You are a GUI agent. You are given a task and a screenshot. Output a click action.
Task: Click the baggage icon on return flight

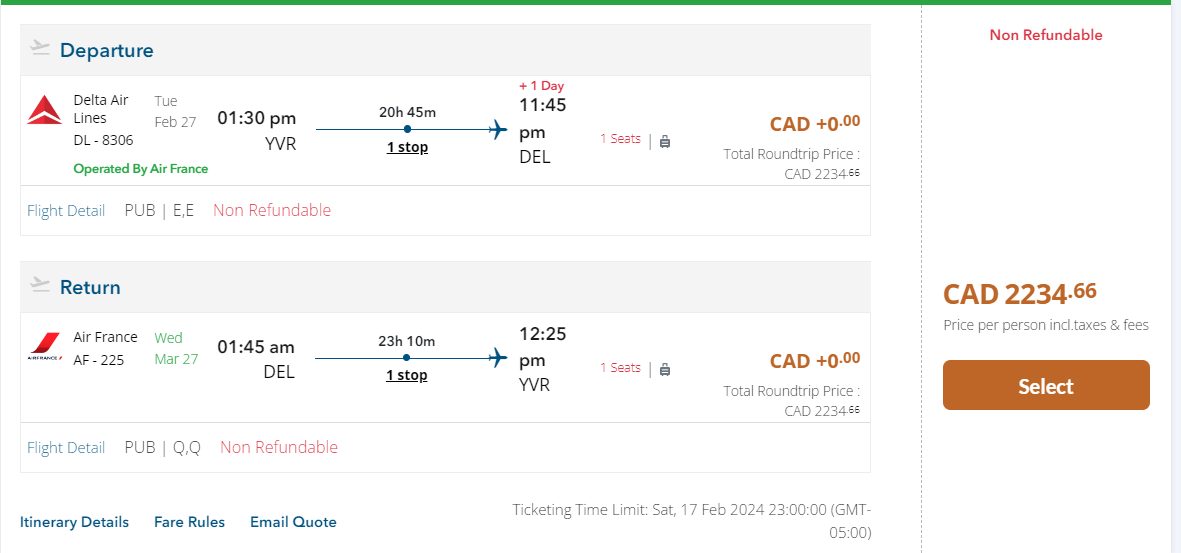coord(665,369)
